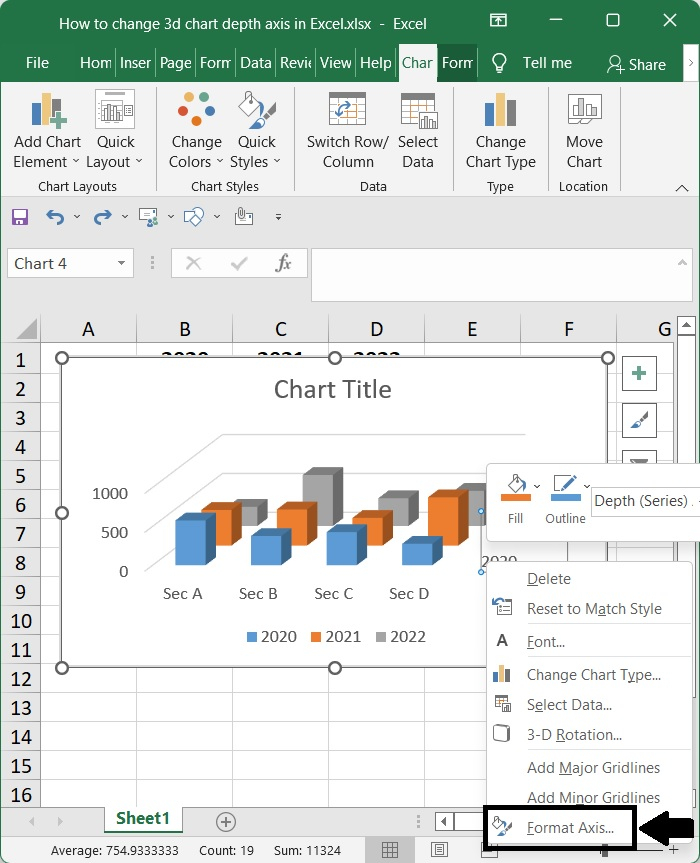Open Add Chart Element menu
The width and height of the screenshot is (700, 863).
click(x=47, y=131)
